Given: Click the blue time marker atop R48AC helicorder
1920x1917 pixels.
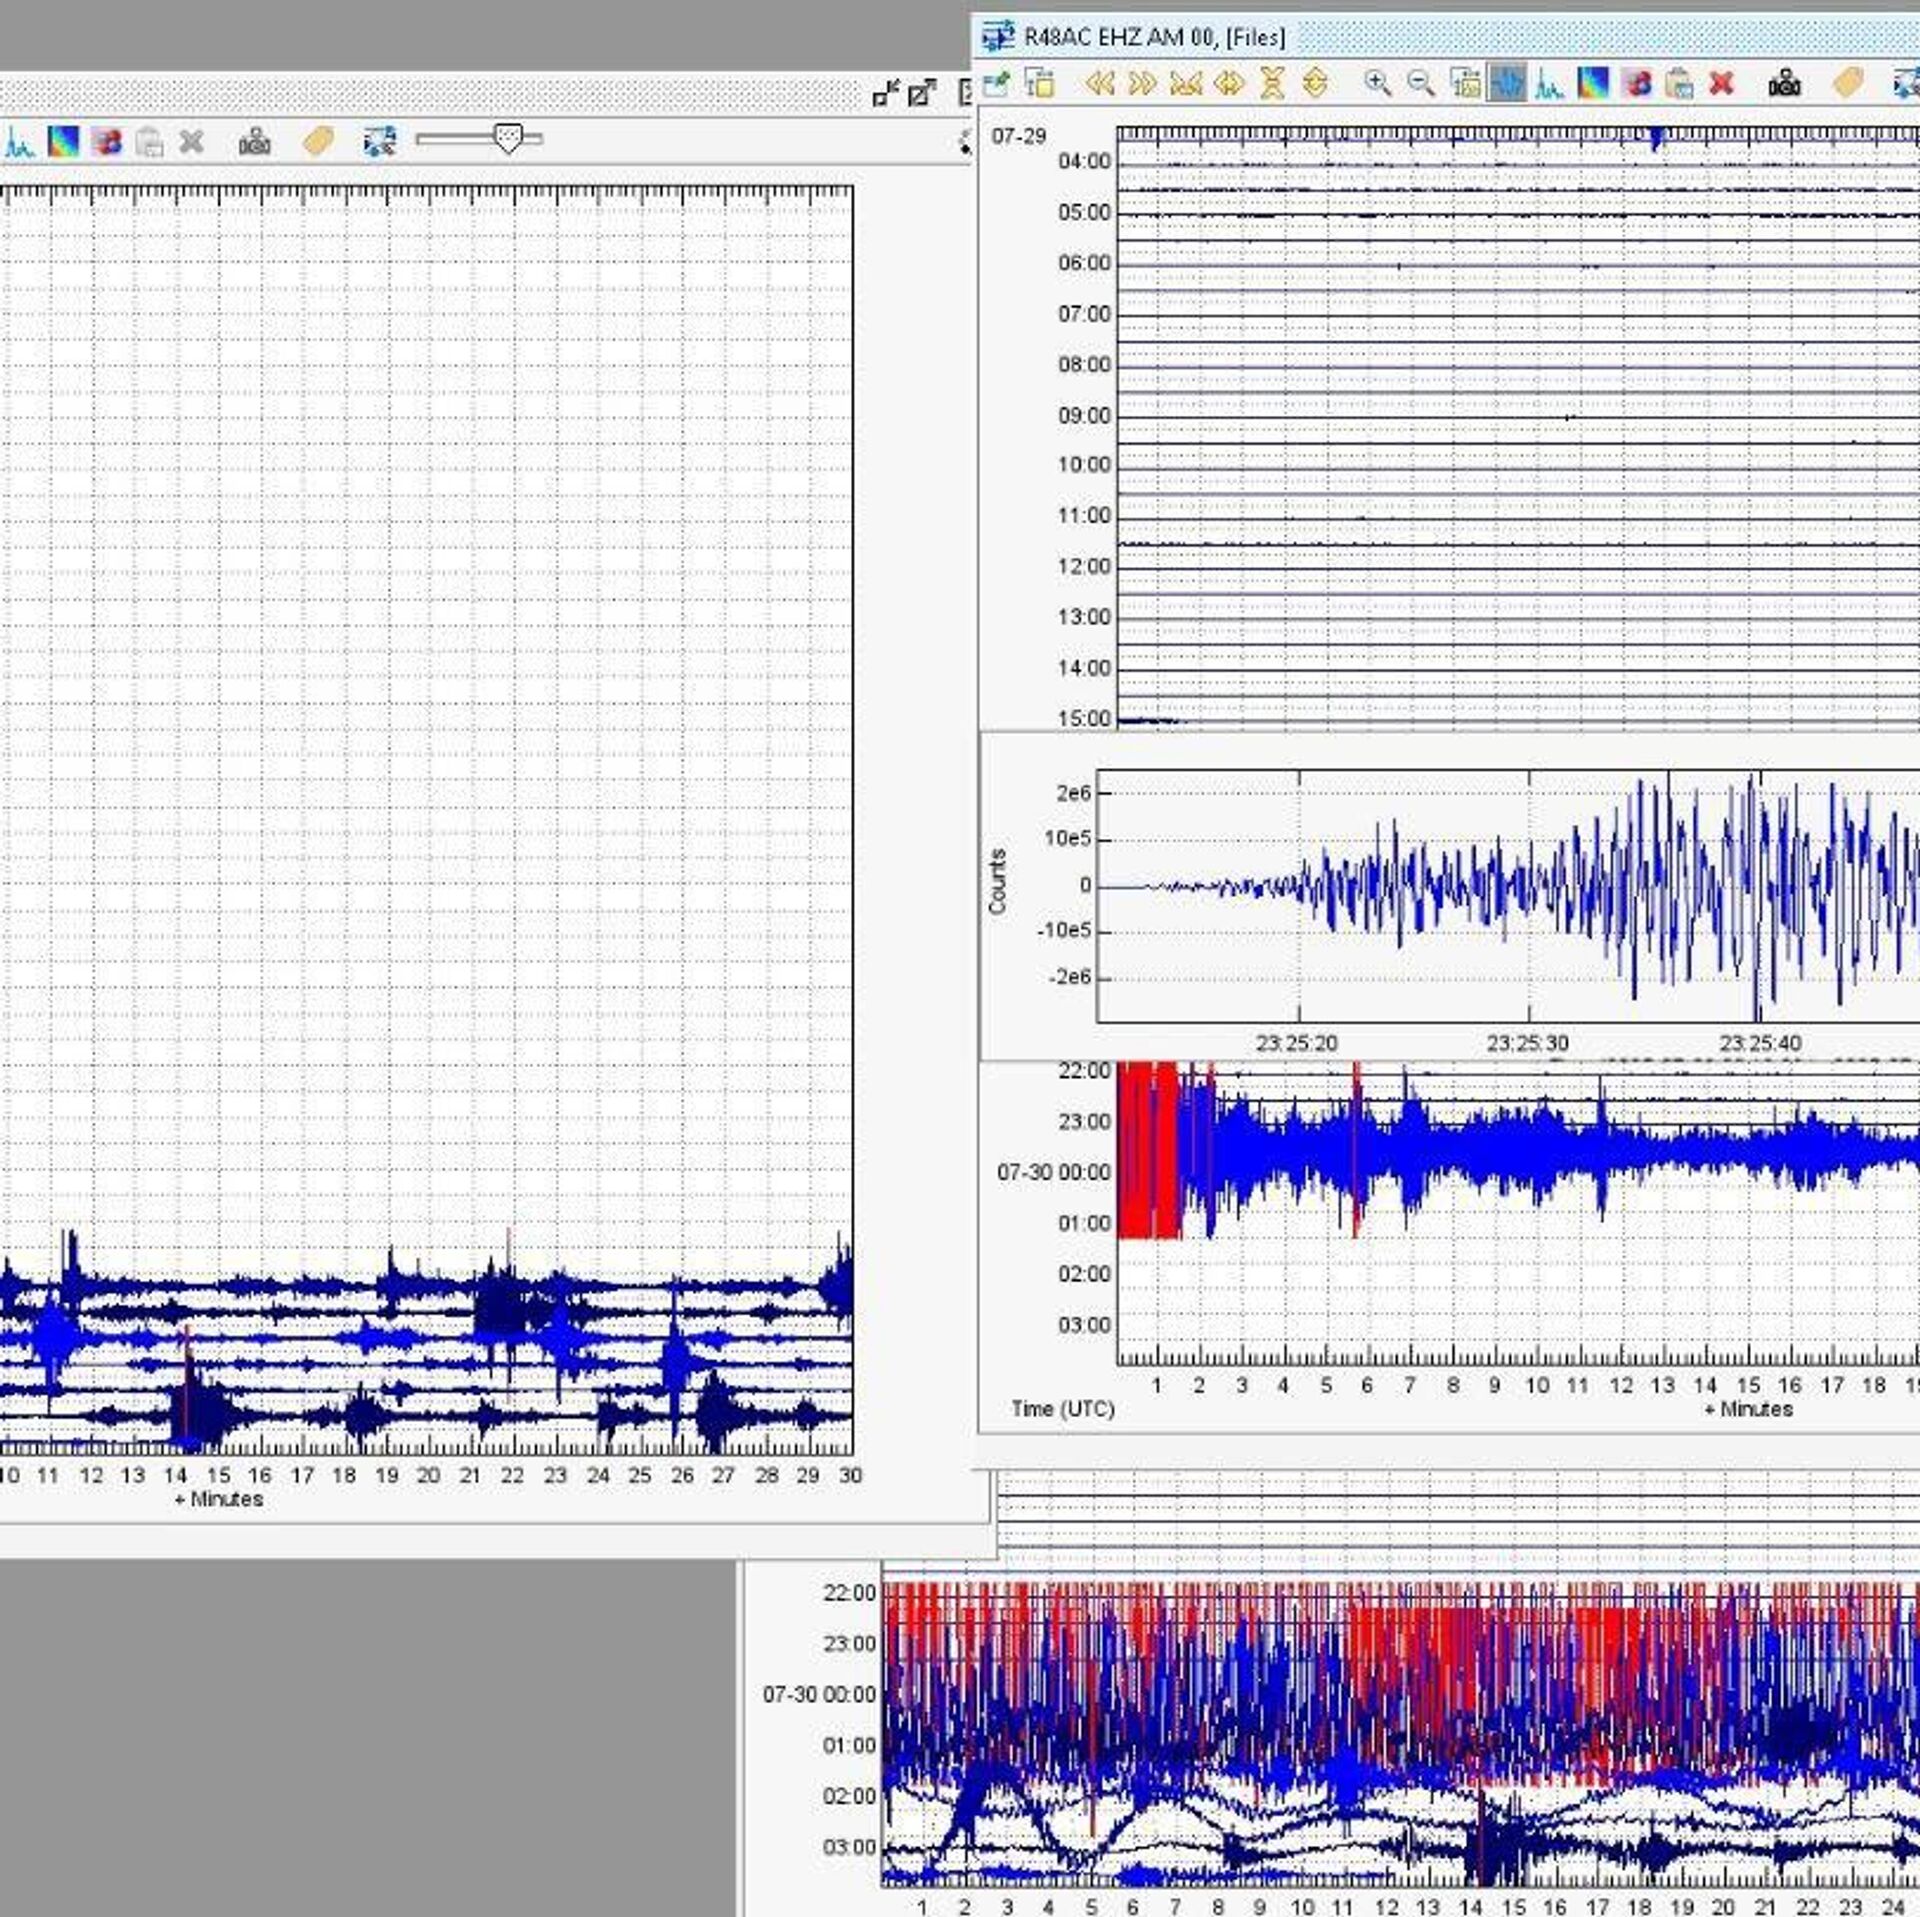Looking at the screenshot, I should point(1656,138).
